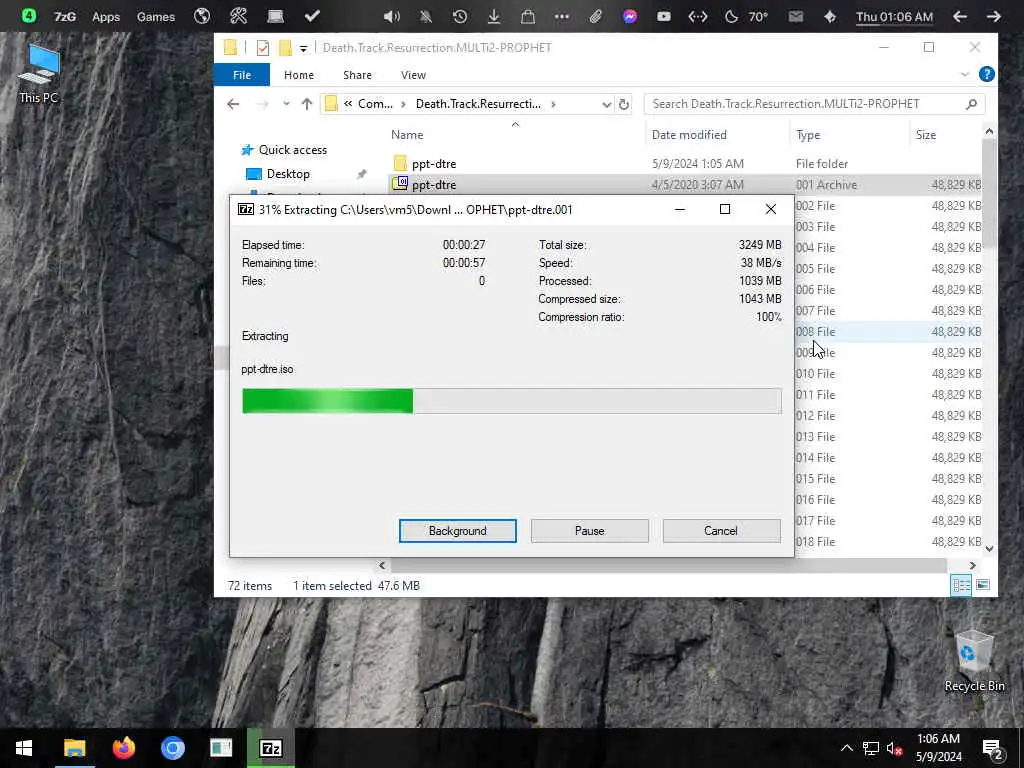Screen dimensions: 1024x768
Task: Open Firefox from the taskbar
Action: pyautogui.click(x=123, y=748)
